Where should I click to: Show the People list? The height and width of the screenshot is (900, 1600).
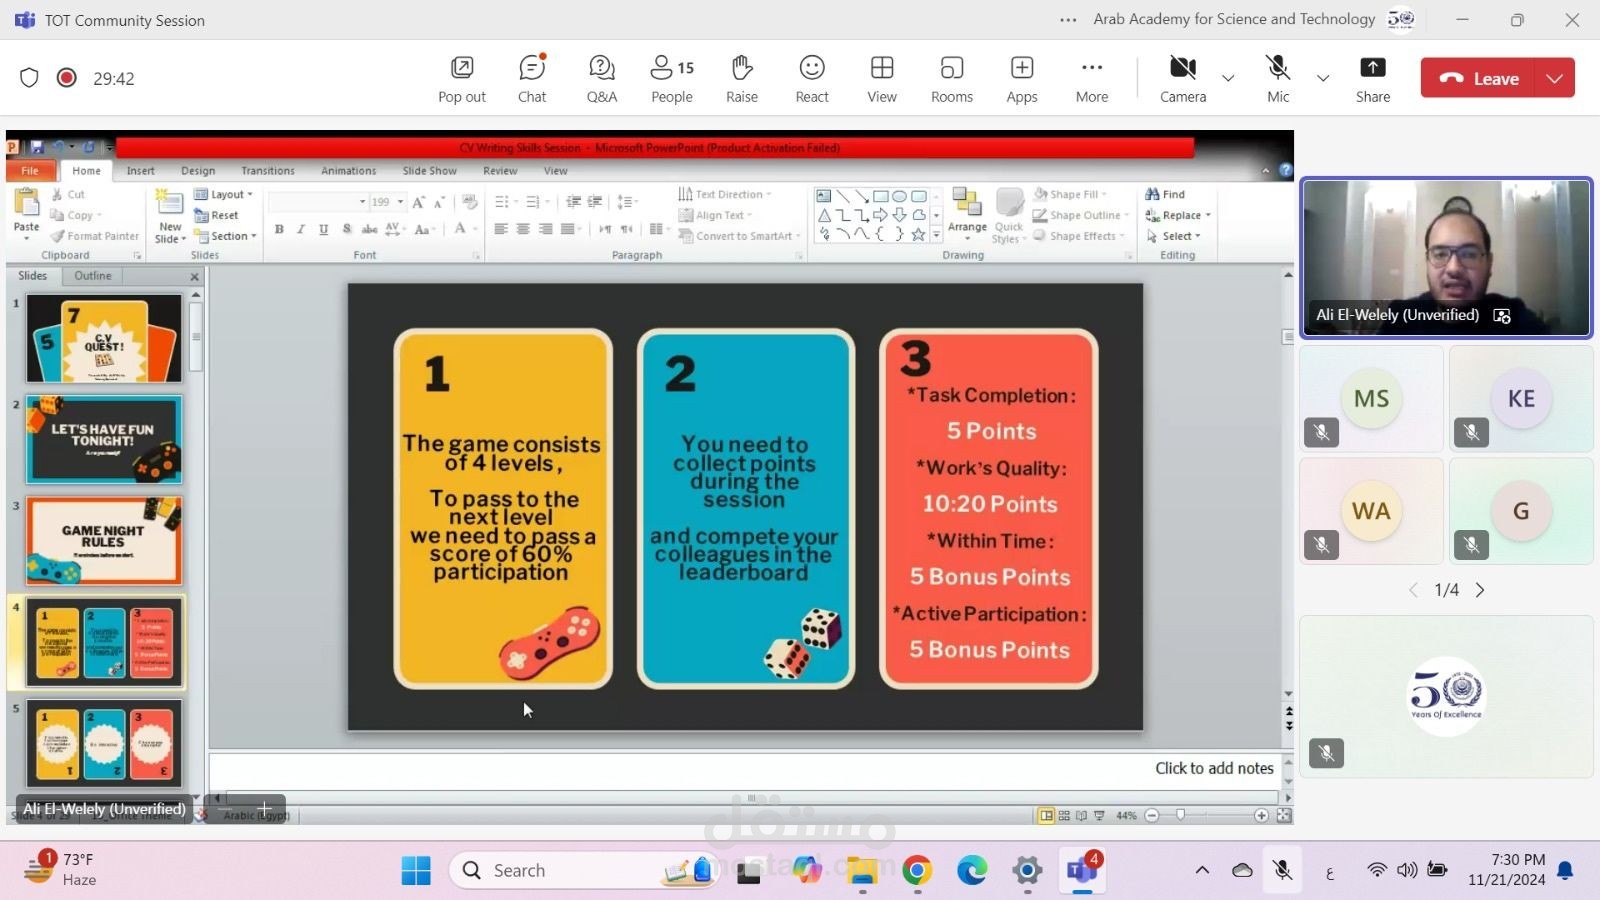coord(672,79)
